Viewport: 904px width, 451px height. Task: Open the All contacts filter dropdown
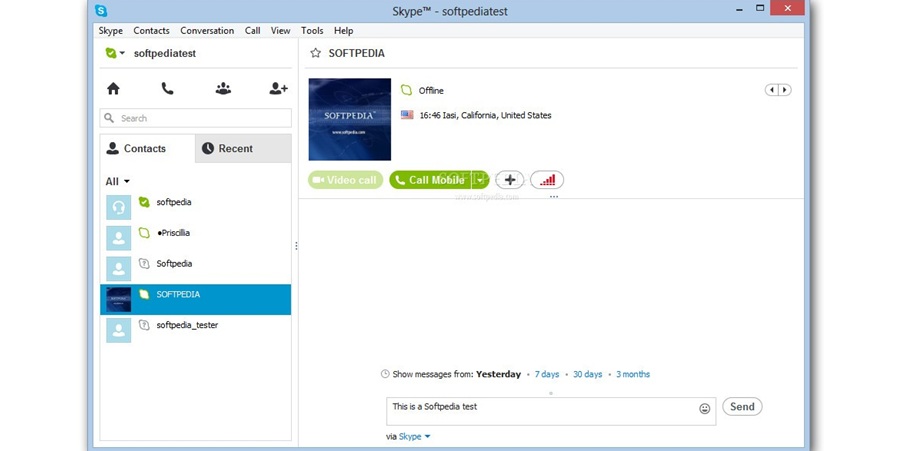[x=118, y=181]
